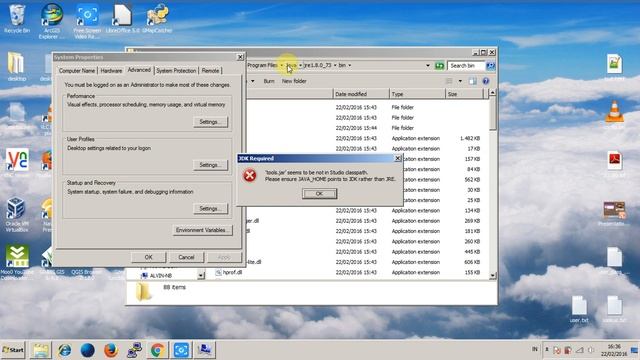
Task: Click the jre1.8.0_73 breadcrumb segment
Action: point(318,65)
